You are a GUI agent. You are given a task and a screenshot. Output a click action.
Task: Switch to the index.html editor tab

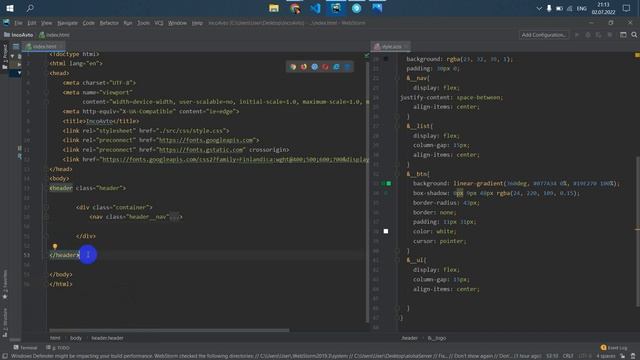44,47
